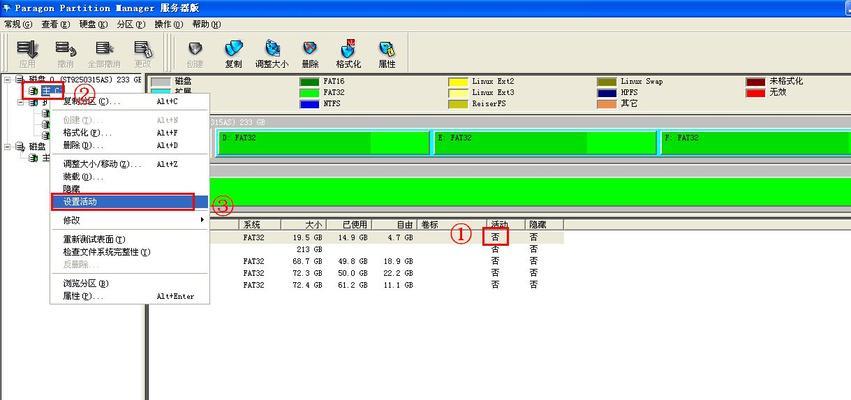851x400 pixels.
Task: Click the 14.9 GB used cell
Action: click(x=355, y=238)
